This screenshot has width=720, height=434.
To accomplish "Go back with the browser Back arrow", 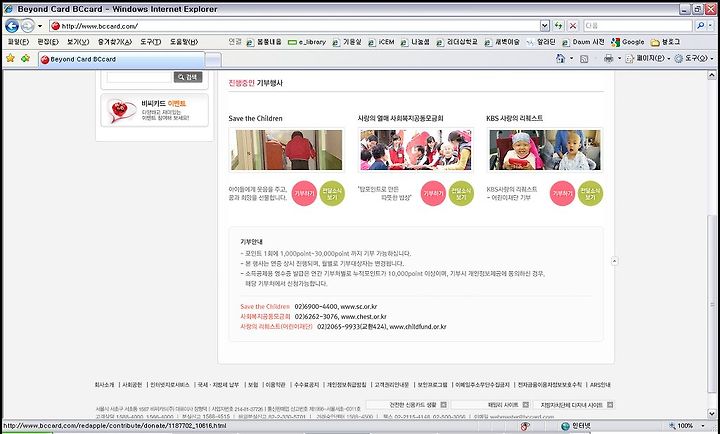I will [x=12, y=26].
